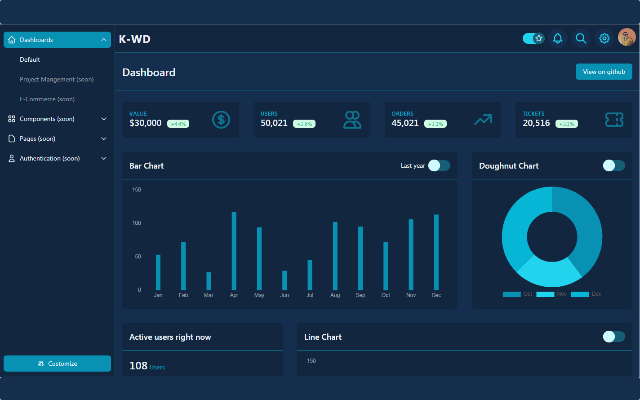The width and height of the screenshot is (640, 400).
Task: Open the Authentication (soon) menu label
Action: (x=50, y=158)
